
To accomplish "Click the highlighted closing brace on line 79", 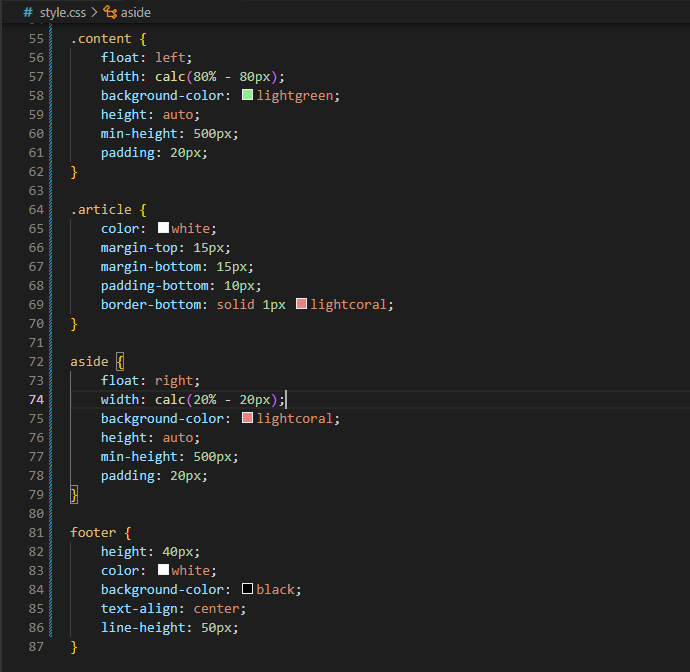I will pos(74,495).
